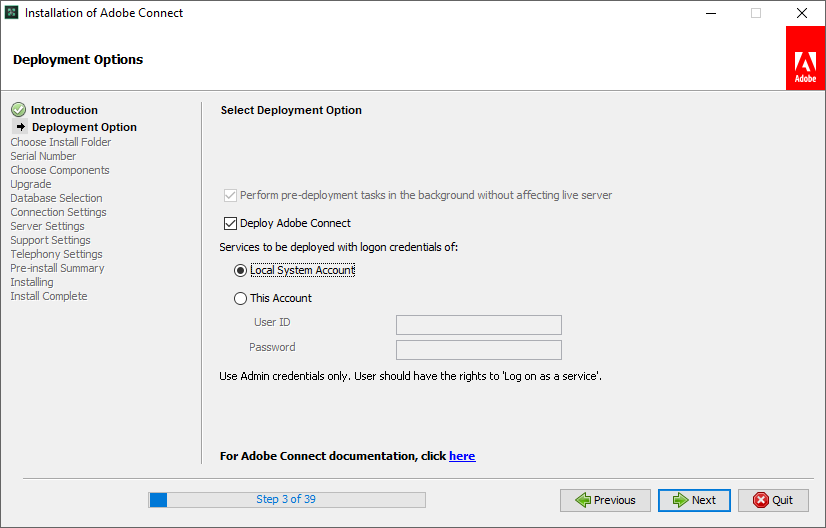Click the green checkmark beside Introduction
The height and width of the screenshot is (528, 826).
18,110
